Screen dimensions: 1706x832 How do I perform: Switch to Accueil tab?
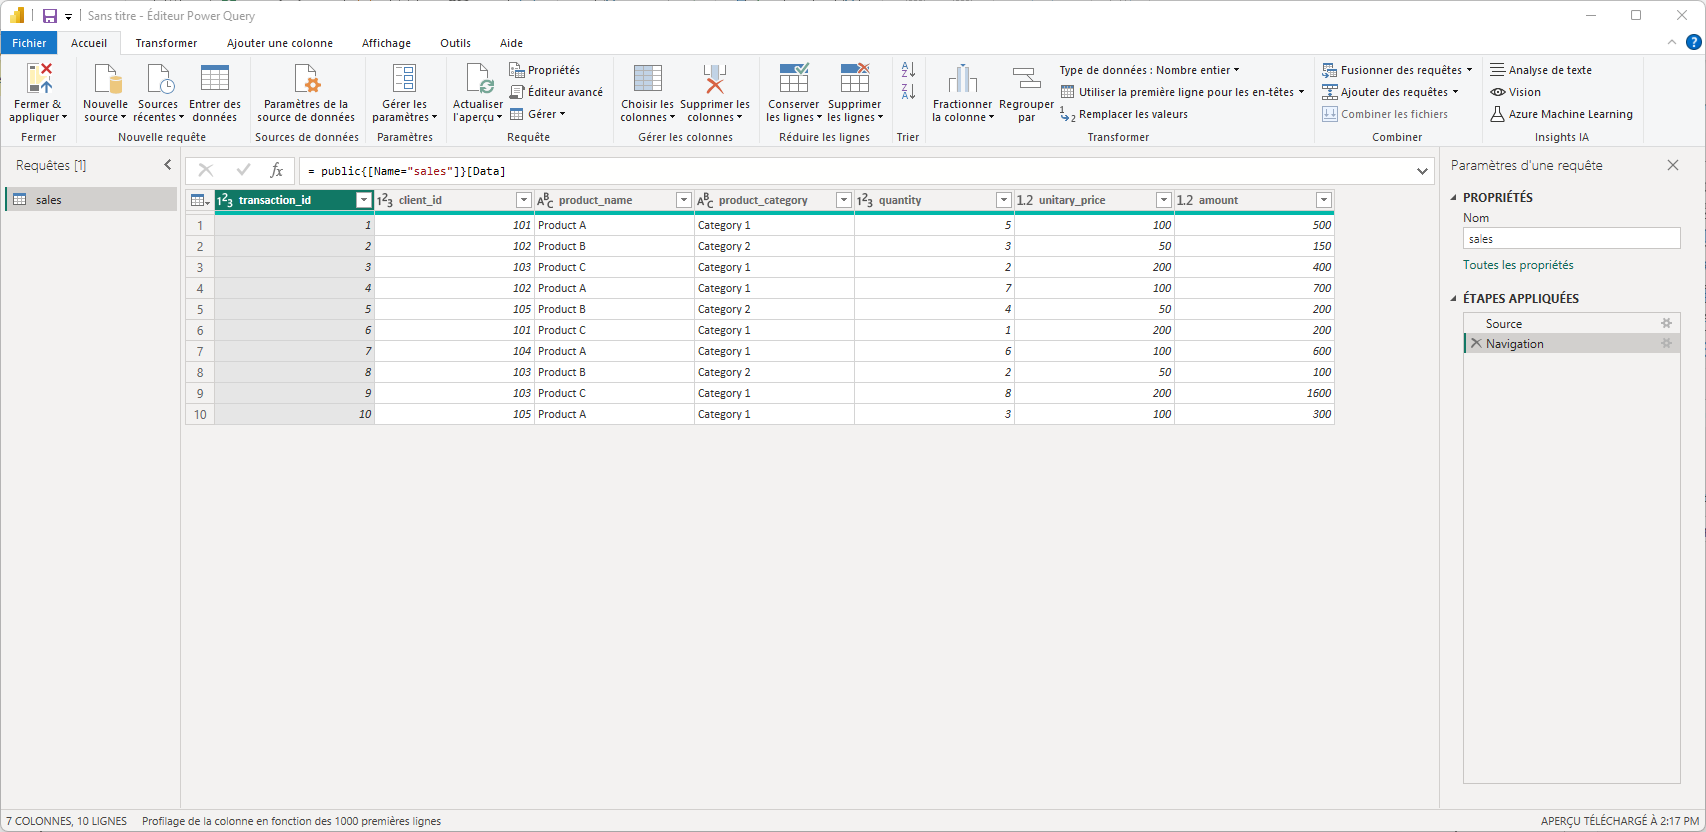point(89,43)
